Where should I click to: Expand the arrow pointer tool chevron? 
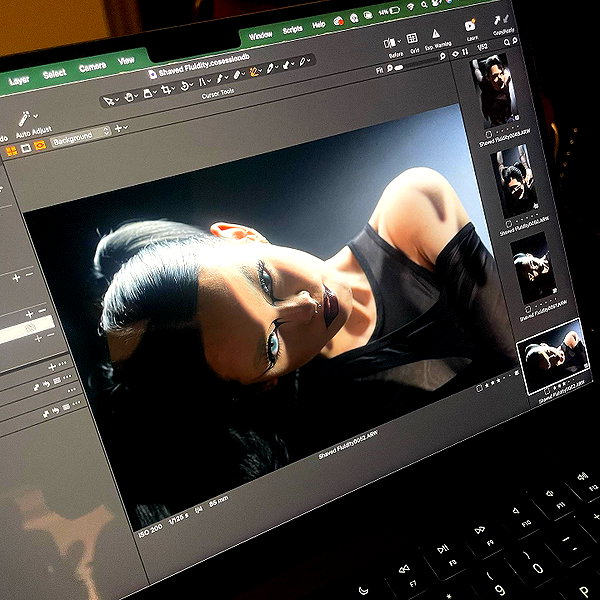tap(117, 99)
